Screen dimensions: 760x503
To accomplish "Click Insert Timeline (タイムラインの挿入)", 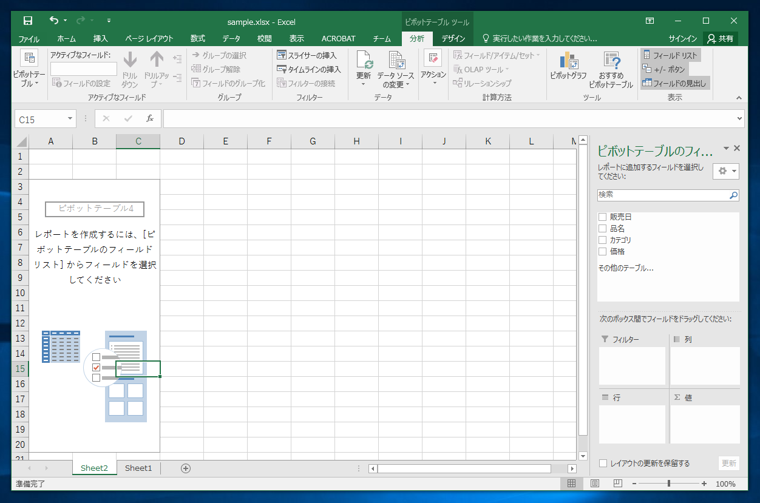I will click(309, 69).
